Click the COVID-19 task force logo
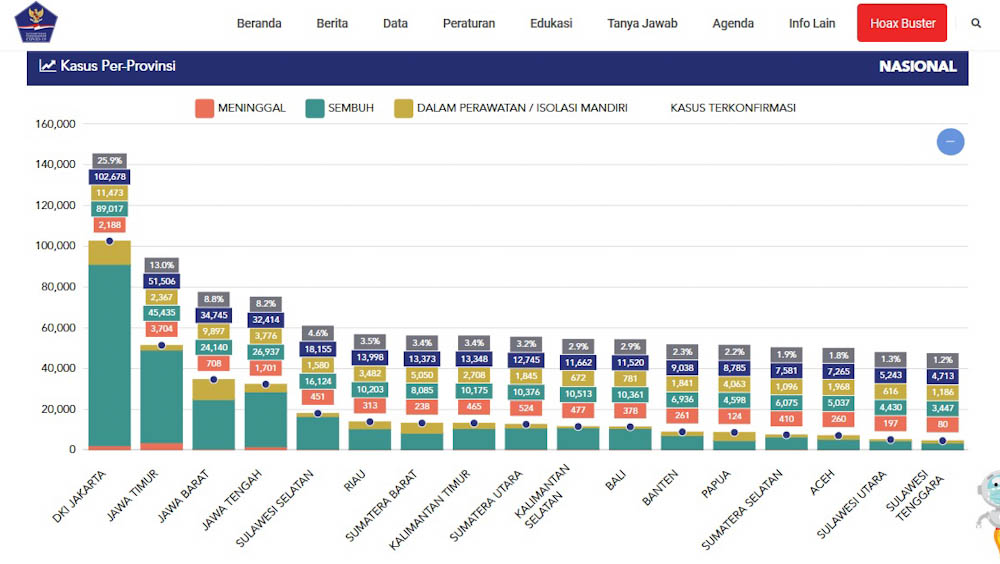 tap(36, 23)
